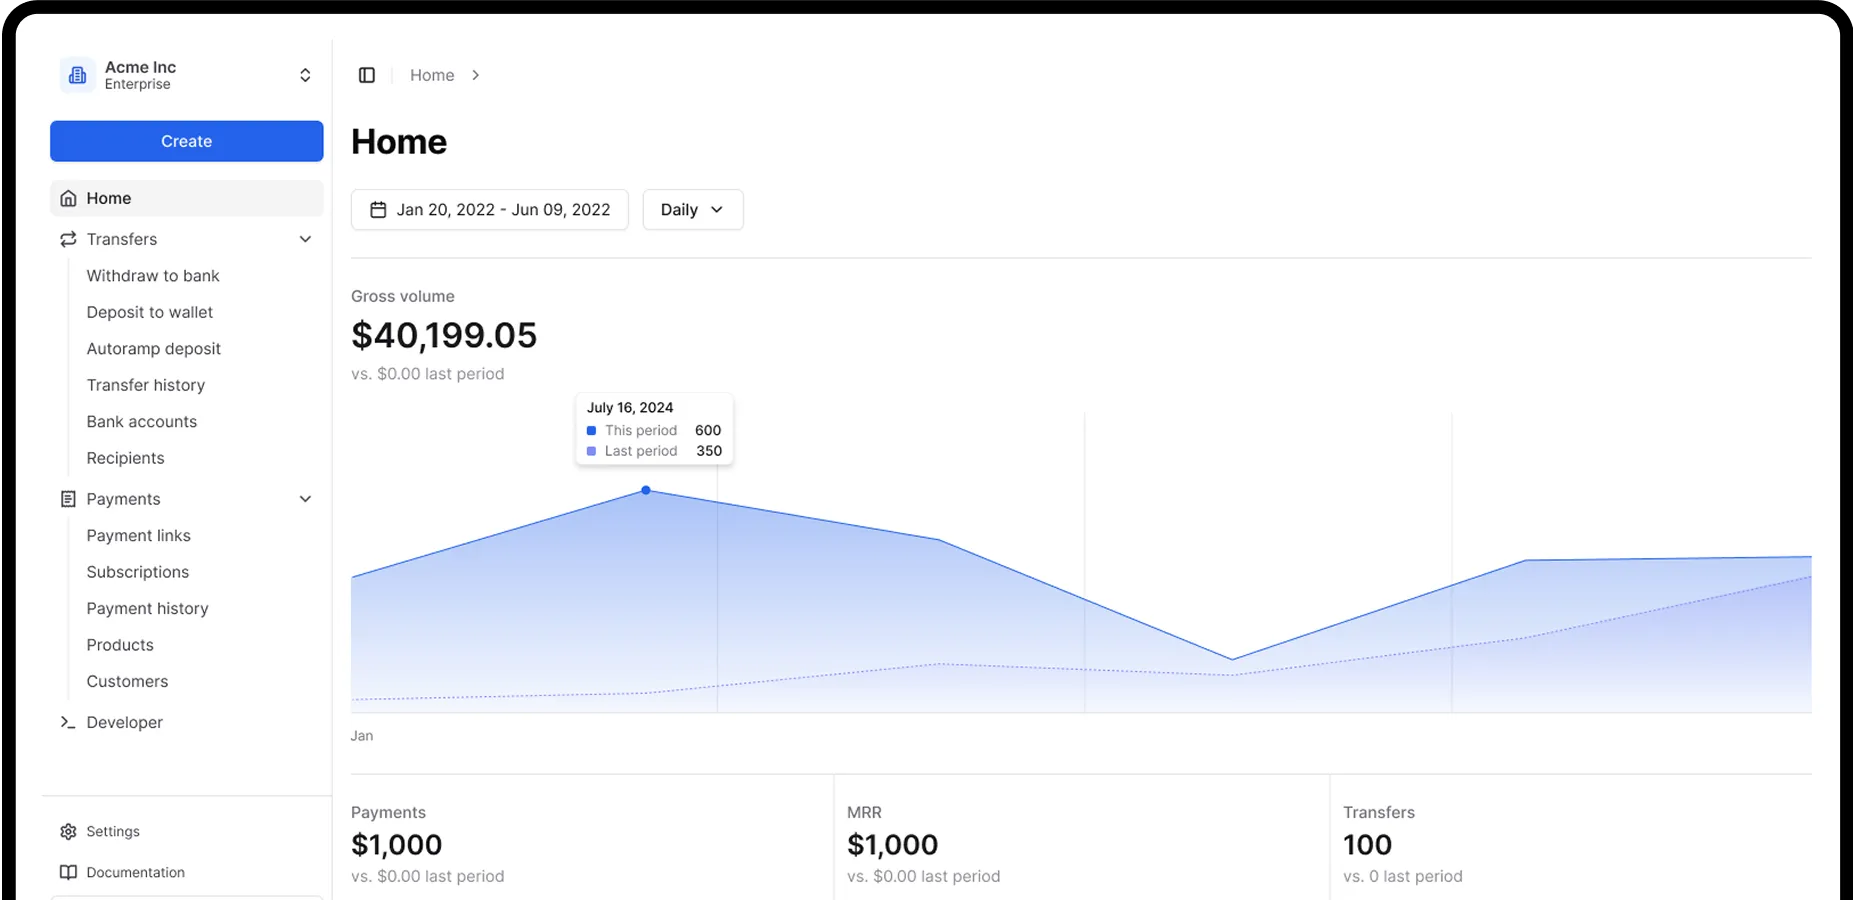
Task: Click the Jan axis label on chart
Action: pyautogui.click(x=362, y=736)
